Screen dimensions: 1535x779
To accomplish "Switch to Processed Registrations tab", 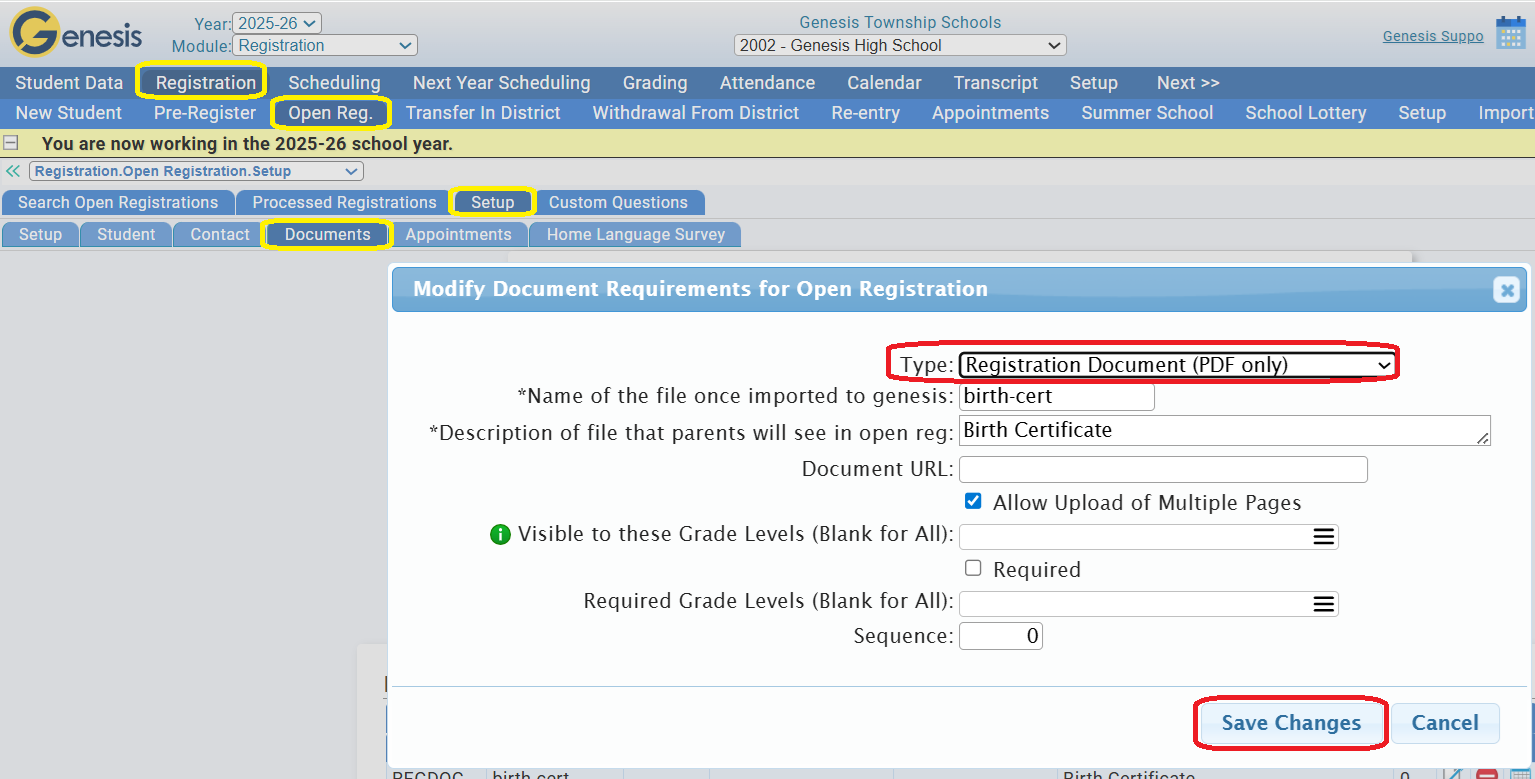I will (344, 202).
